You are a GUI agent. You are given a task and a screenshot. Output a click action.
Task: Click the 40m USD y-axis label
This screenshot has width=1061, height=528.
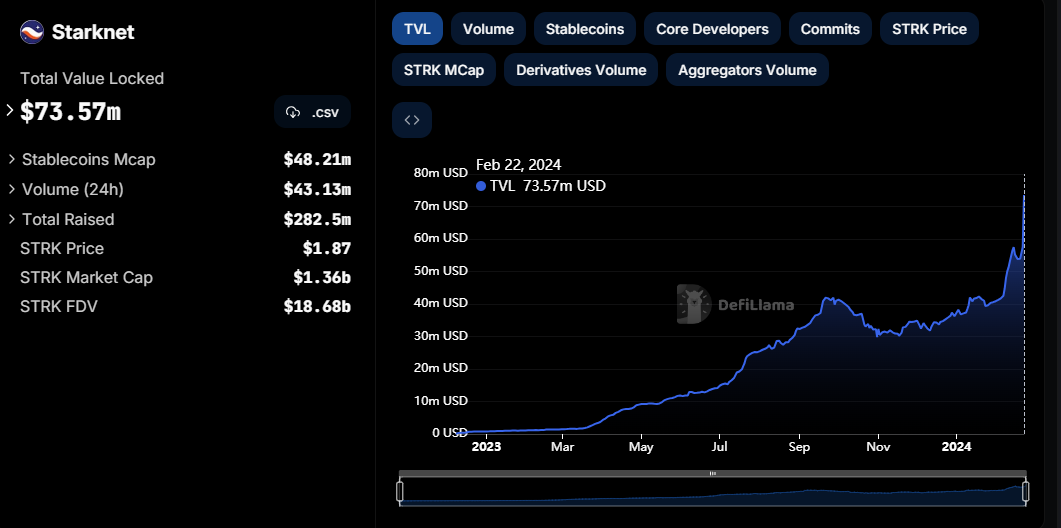[441, 303]
